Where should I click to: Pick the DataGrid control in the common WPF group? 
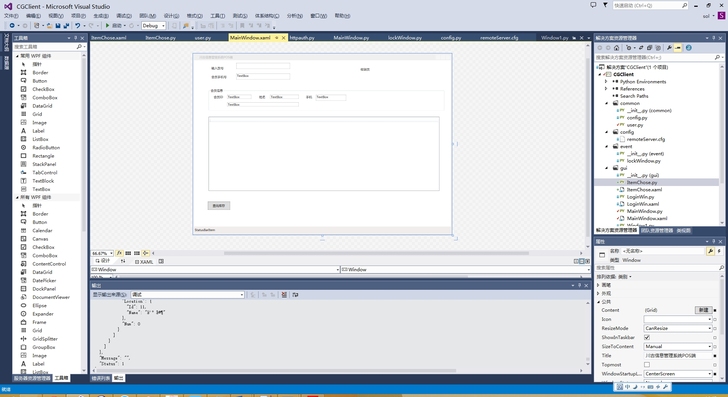(x=42, y=106)
